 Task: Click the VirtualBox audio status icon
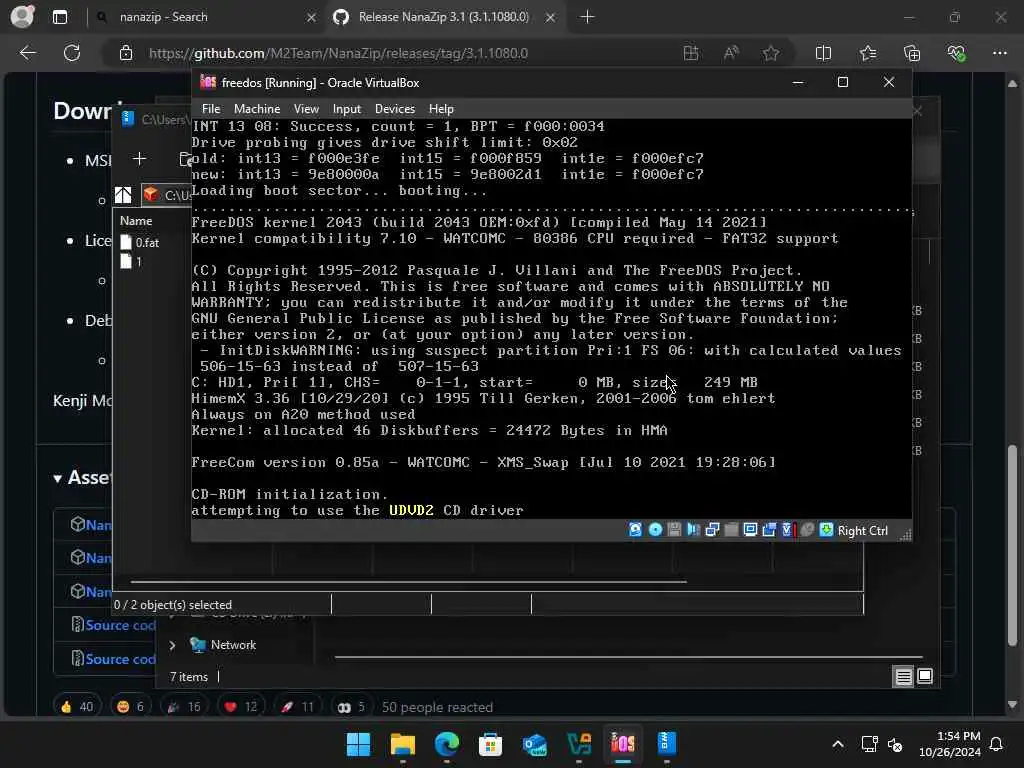[x=693, y=530]
